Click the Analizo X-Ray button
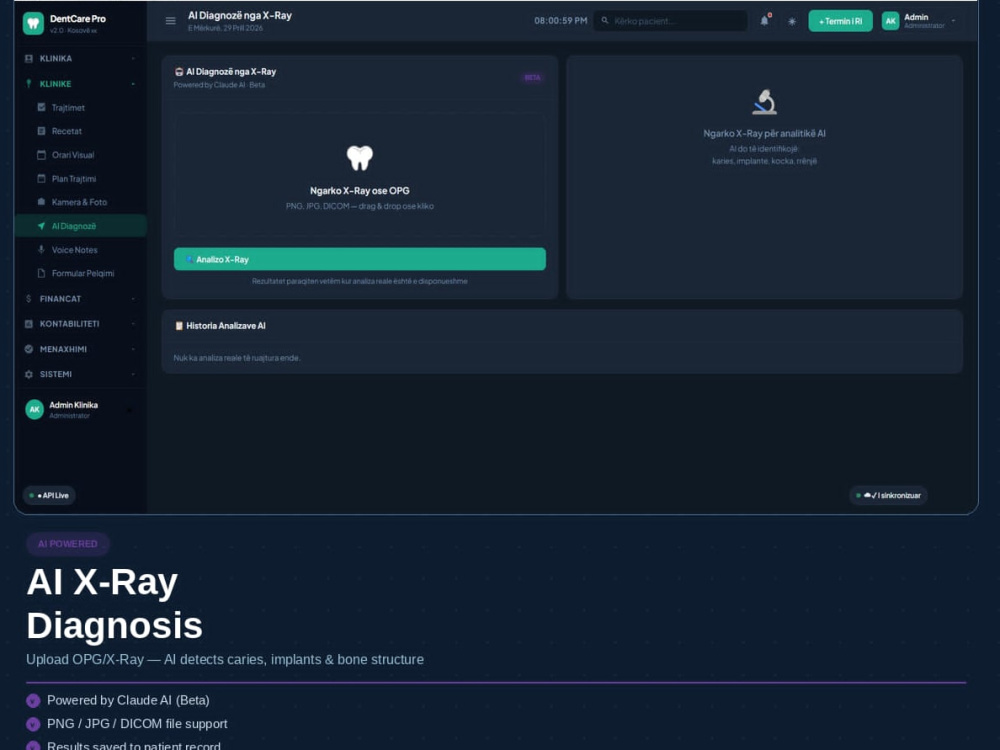 tap(360, 260)
